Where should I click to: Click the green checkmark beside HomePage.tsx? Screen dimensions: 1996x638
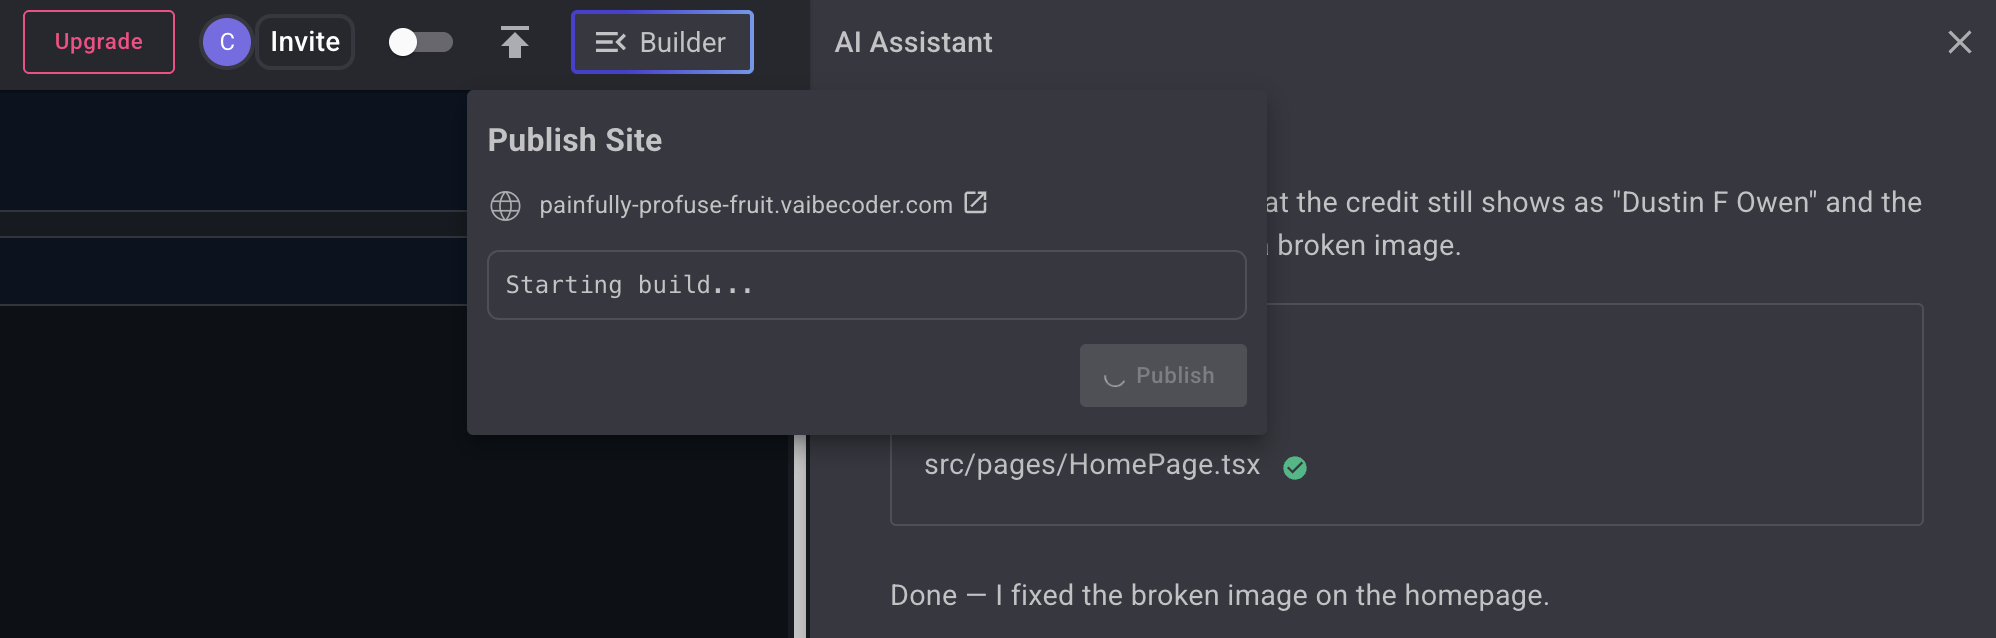[1295, 466]
